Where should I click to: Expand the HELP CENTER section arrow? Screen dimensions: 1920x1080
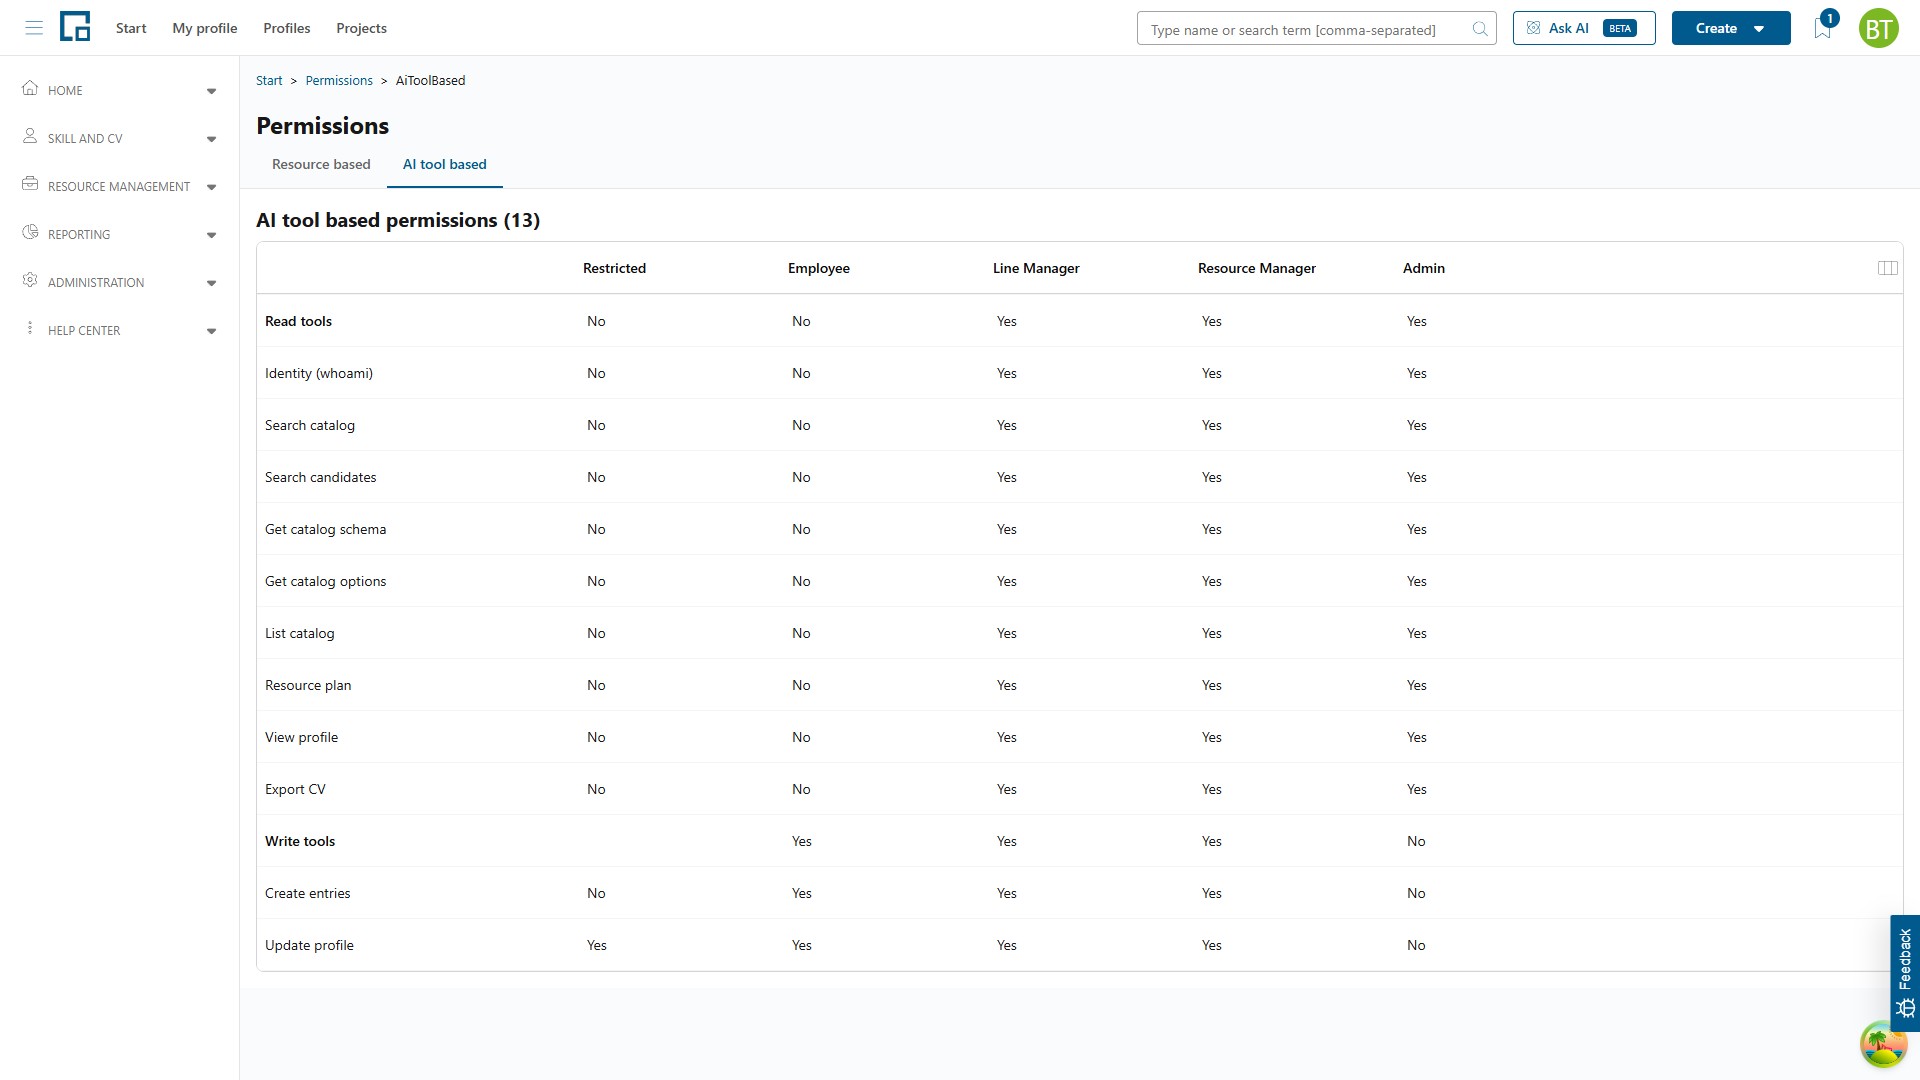click(x=211, y=331)
